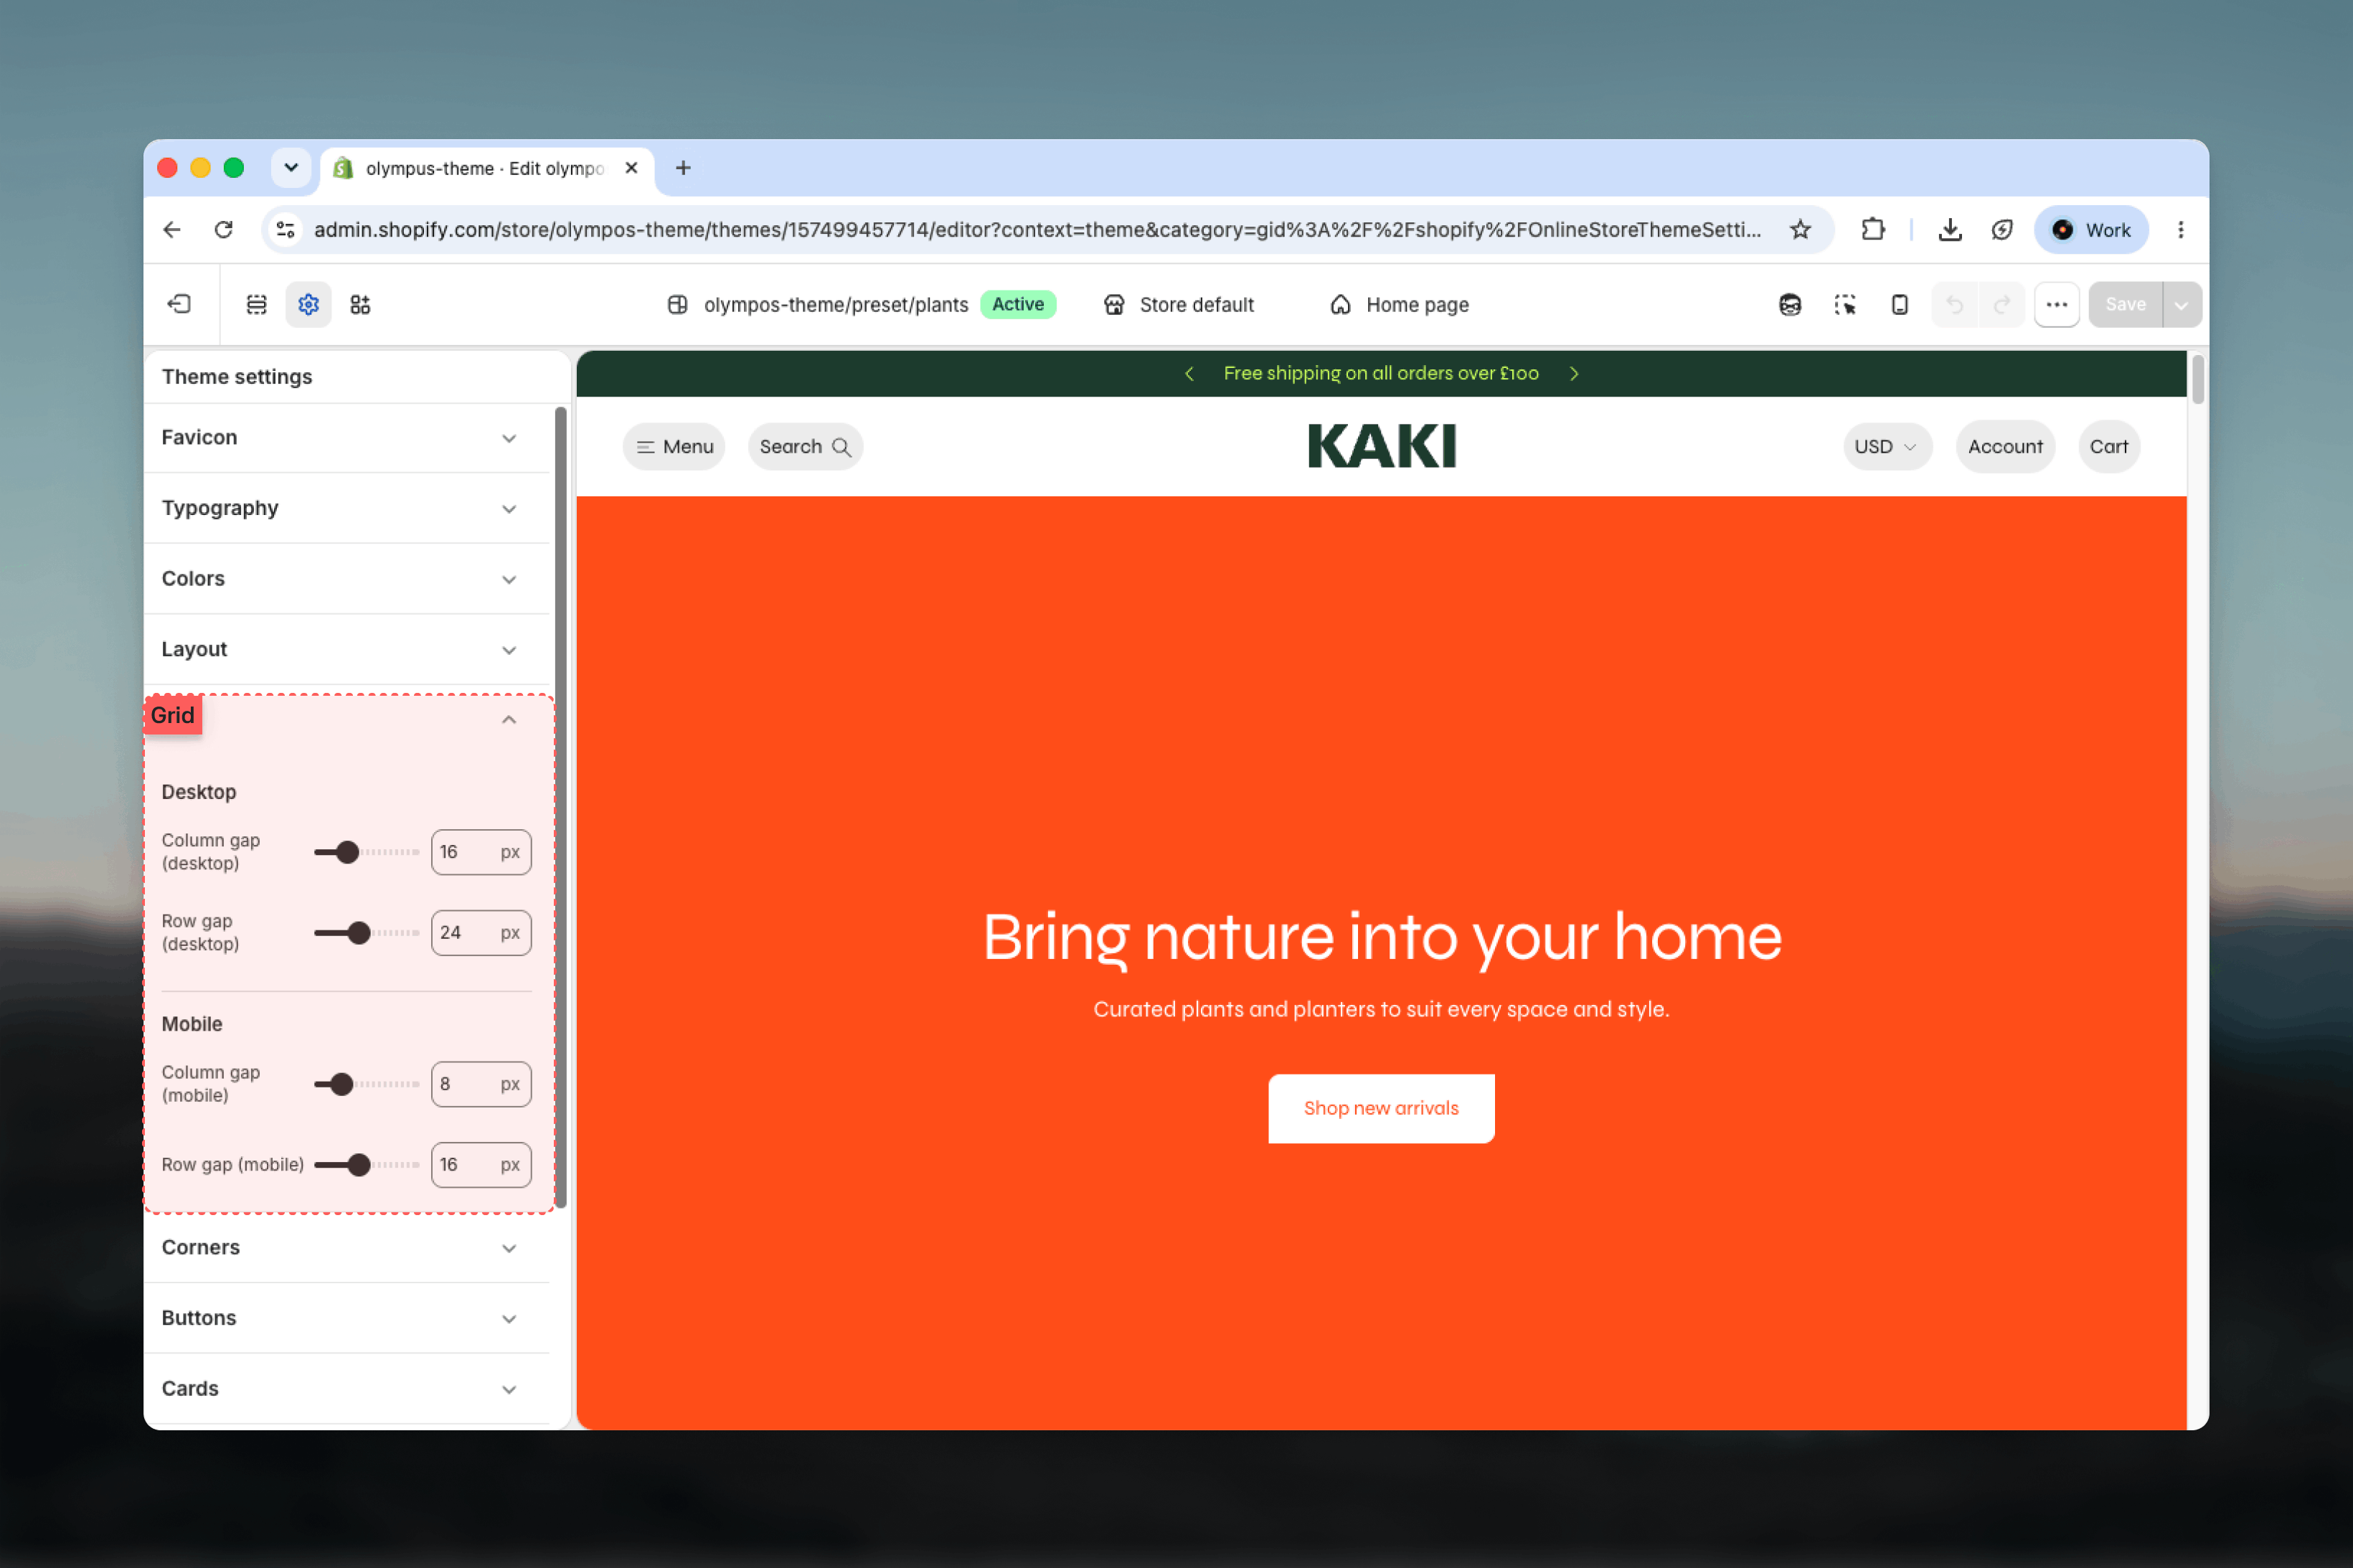Expand the Colors settings section
Image resolution: width=2353 pixels, height=1568 pixels.
click(347, 579)
